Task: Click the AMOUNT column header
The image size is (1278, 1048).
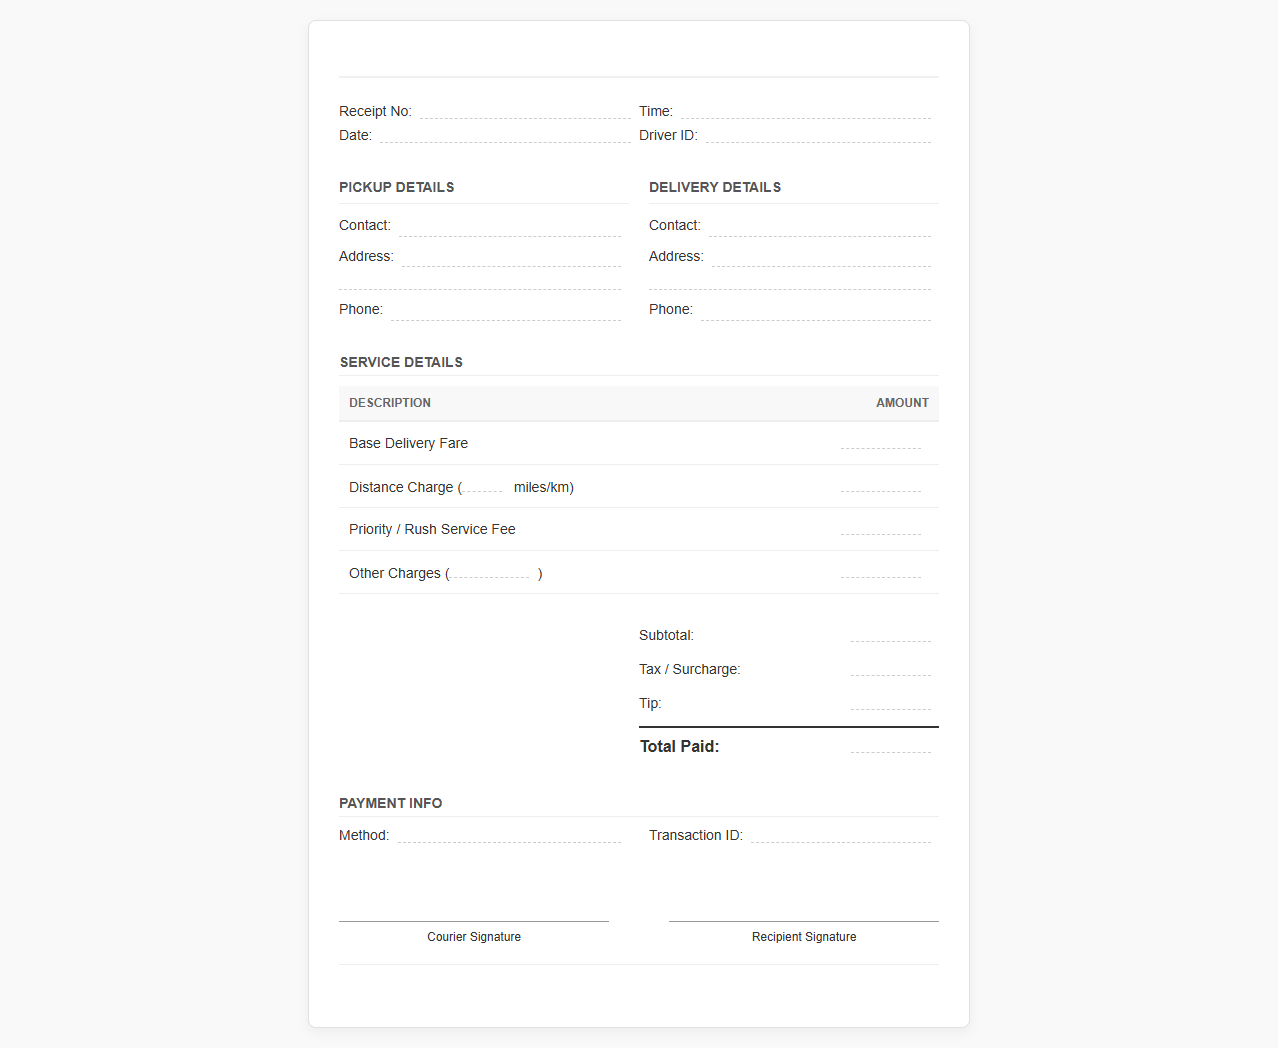Action: point(903,403)
